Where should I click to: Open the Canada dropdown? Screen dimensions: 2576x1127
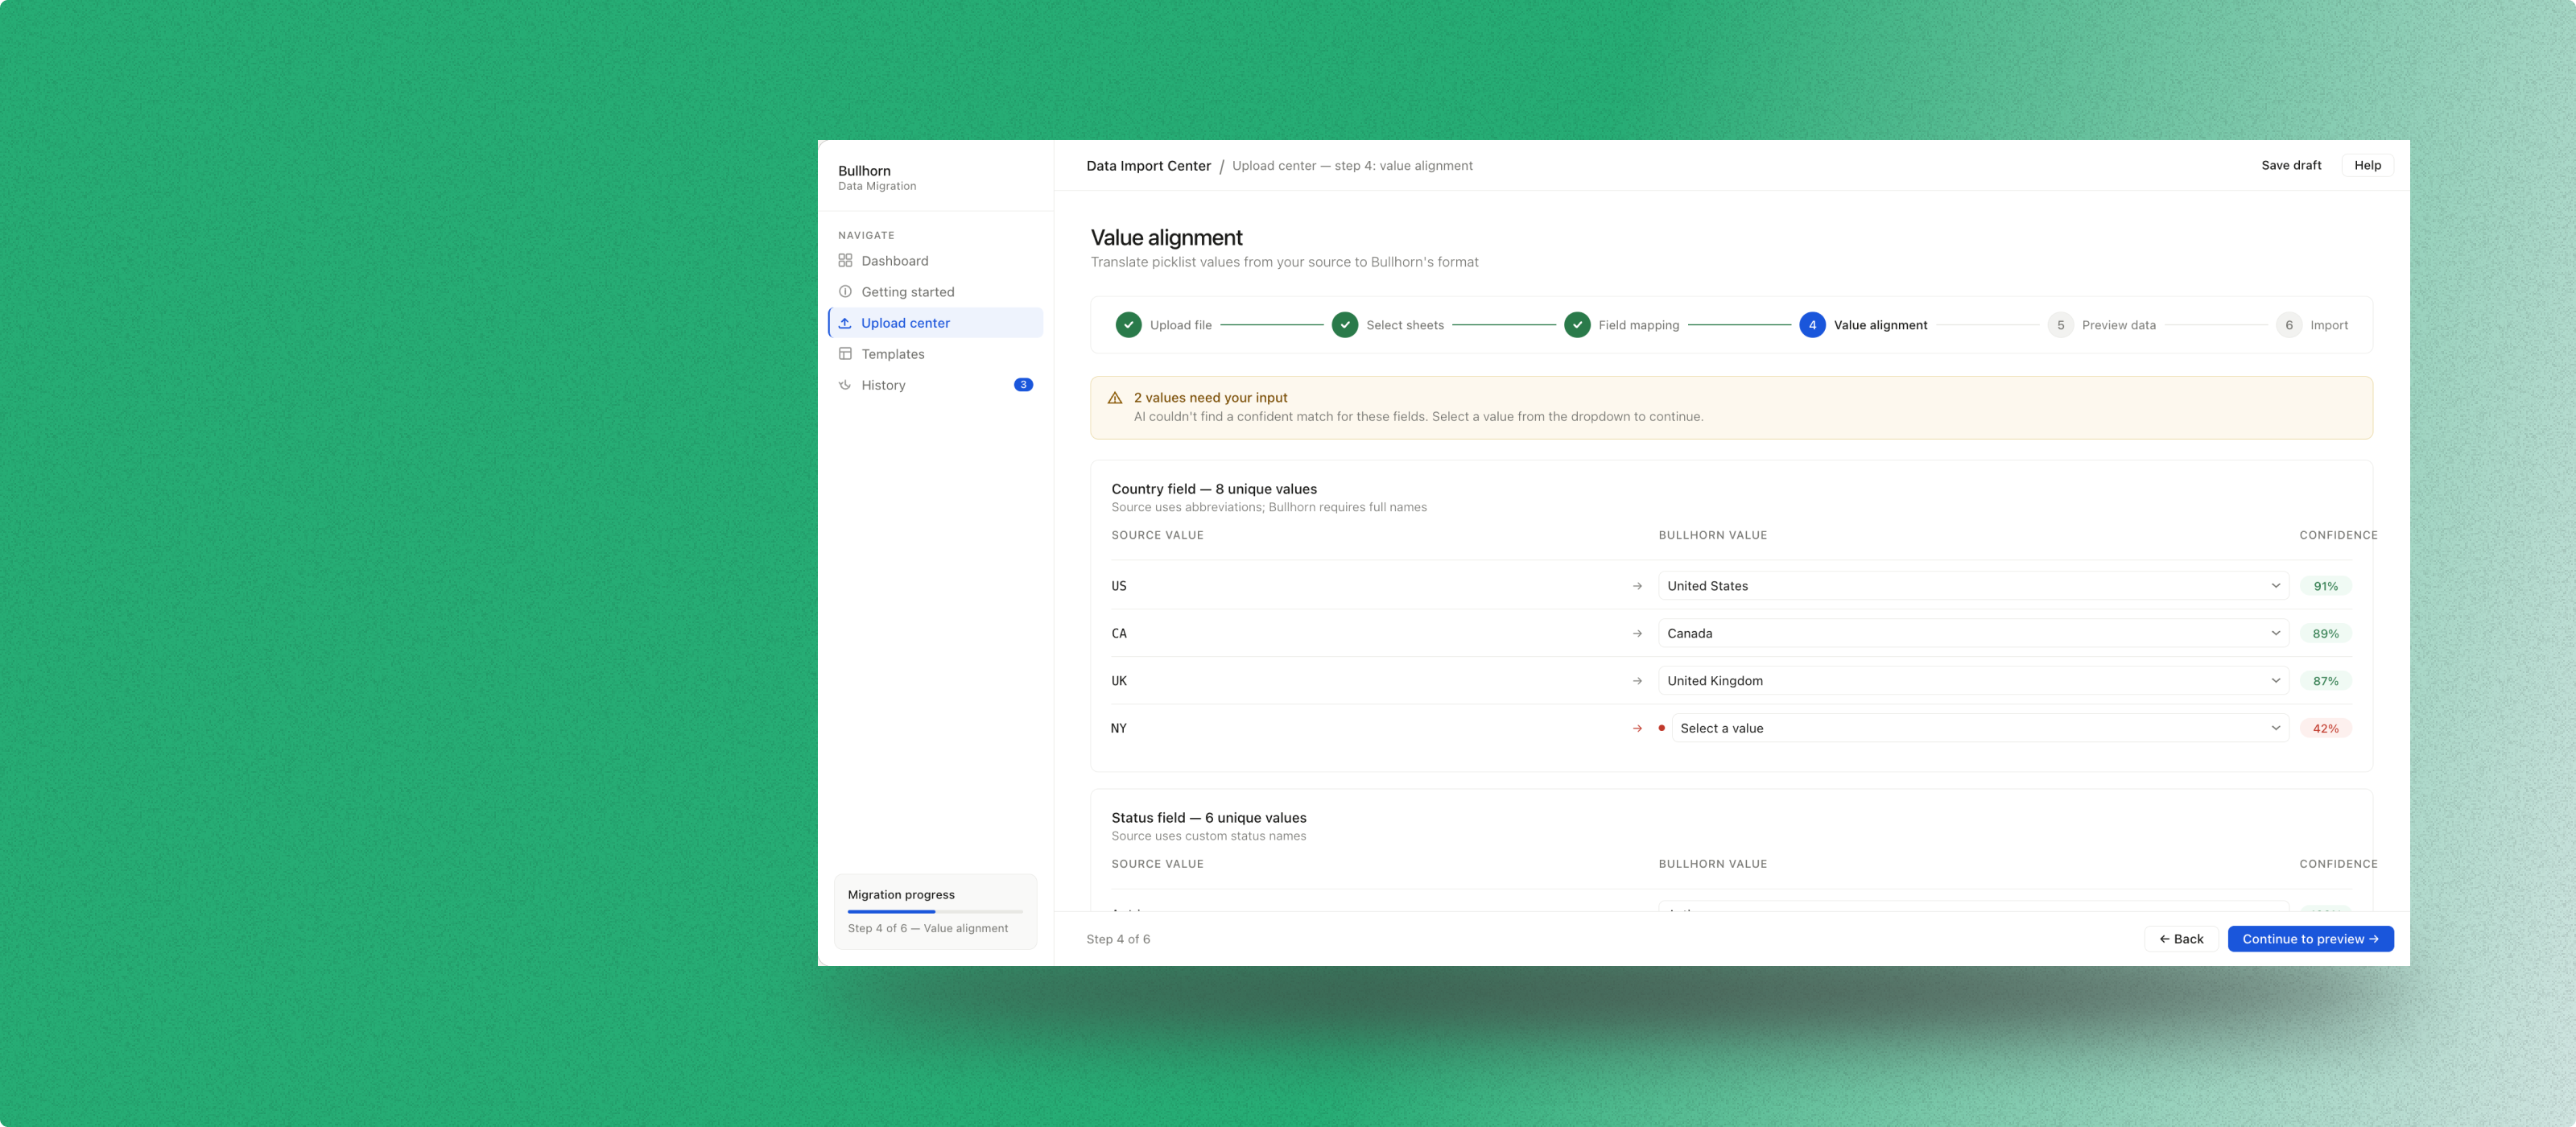pyautogui.click(x=1973, y=634)
